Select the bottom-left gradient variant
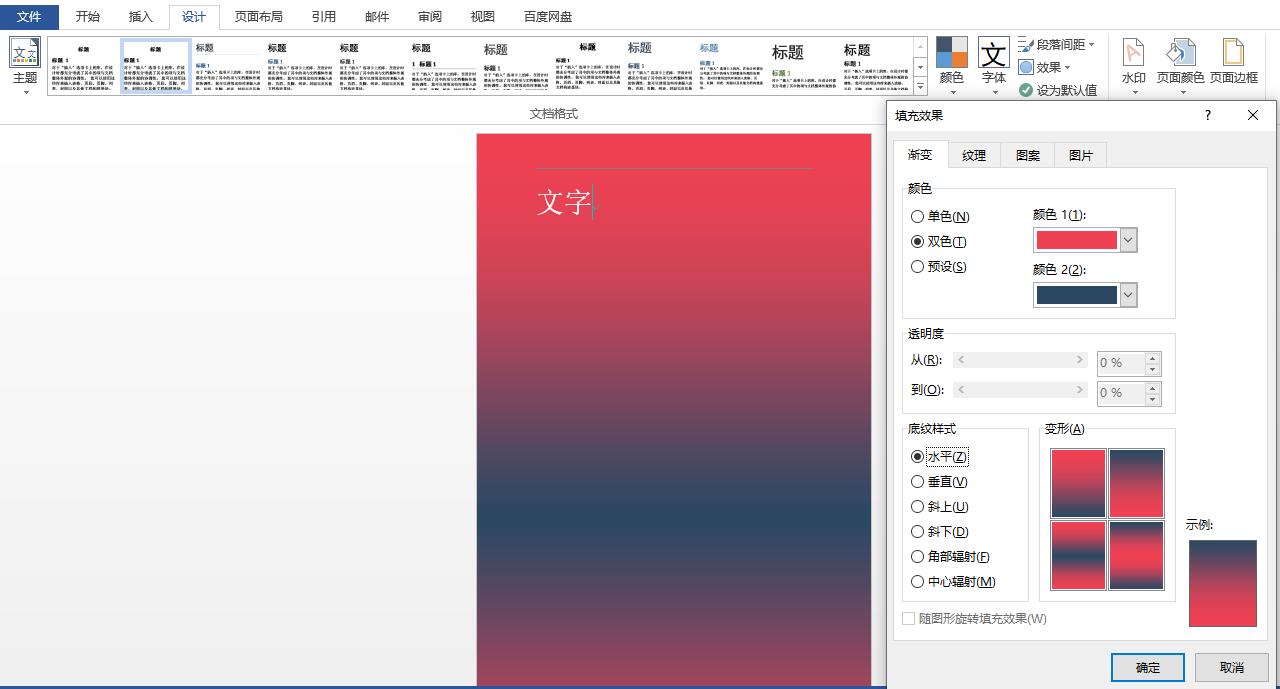The width and height of the screenshot is (1280, 689). [x=1078, y=555]
